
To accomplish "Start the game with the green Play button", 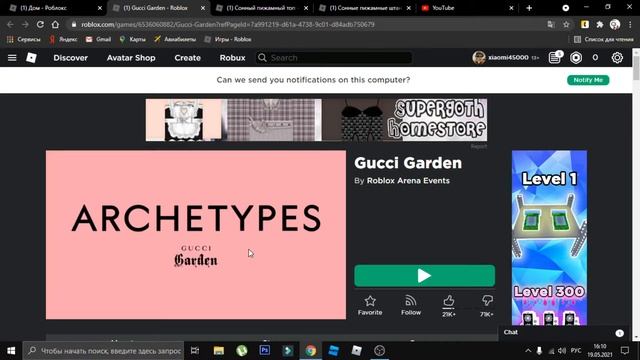I will 424,276.
